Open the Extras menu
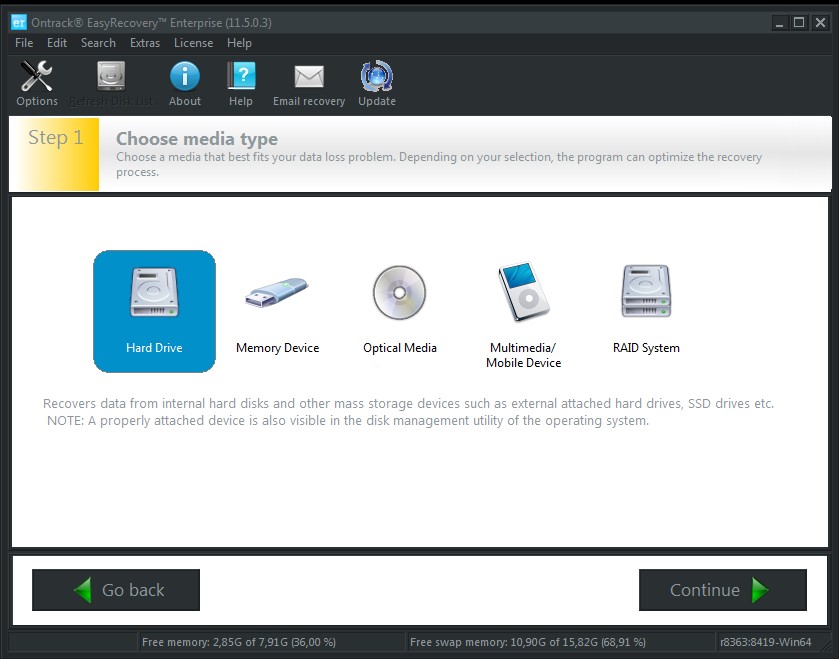The height and width of the screenshot is (659, 839). tap(145, 43)
